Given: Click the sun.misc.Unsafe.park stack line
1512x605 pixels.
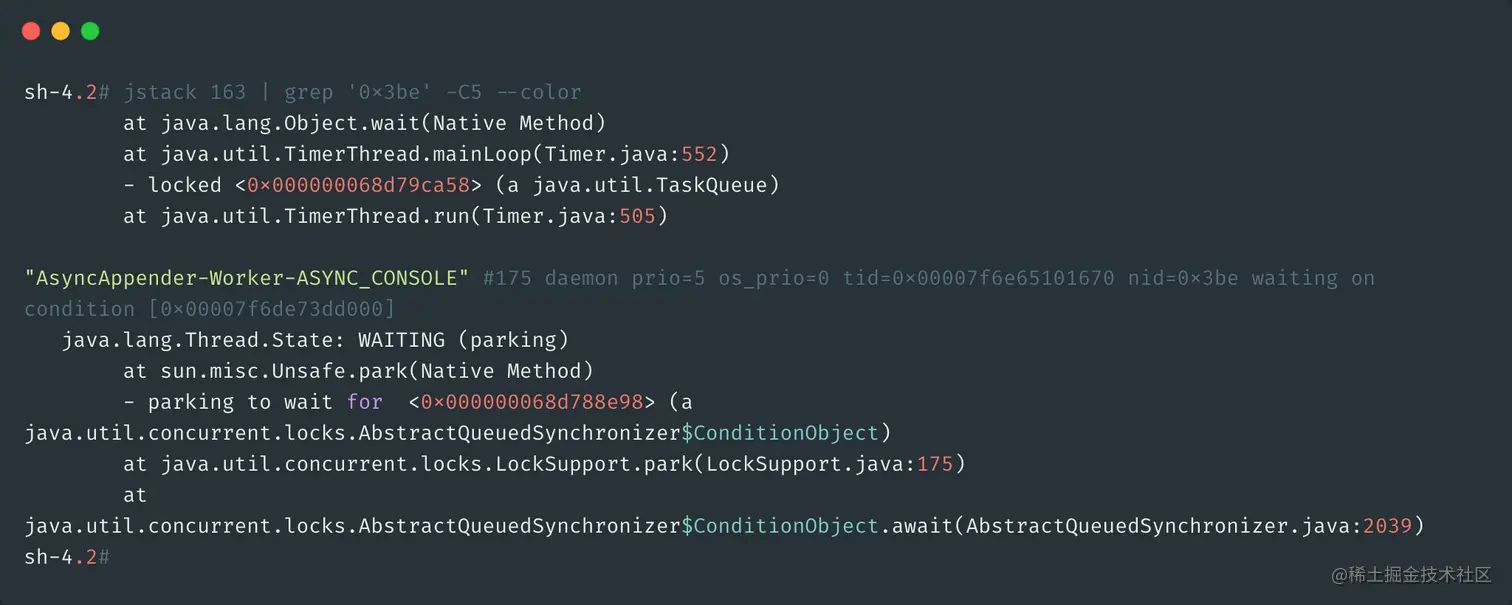Looking at the screenshot, I should click(x=358, y=372).
